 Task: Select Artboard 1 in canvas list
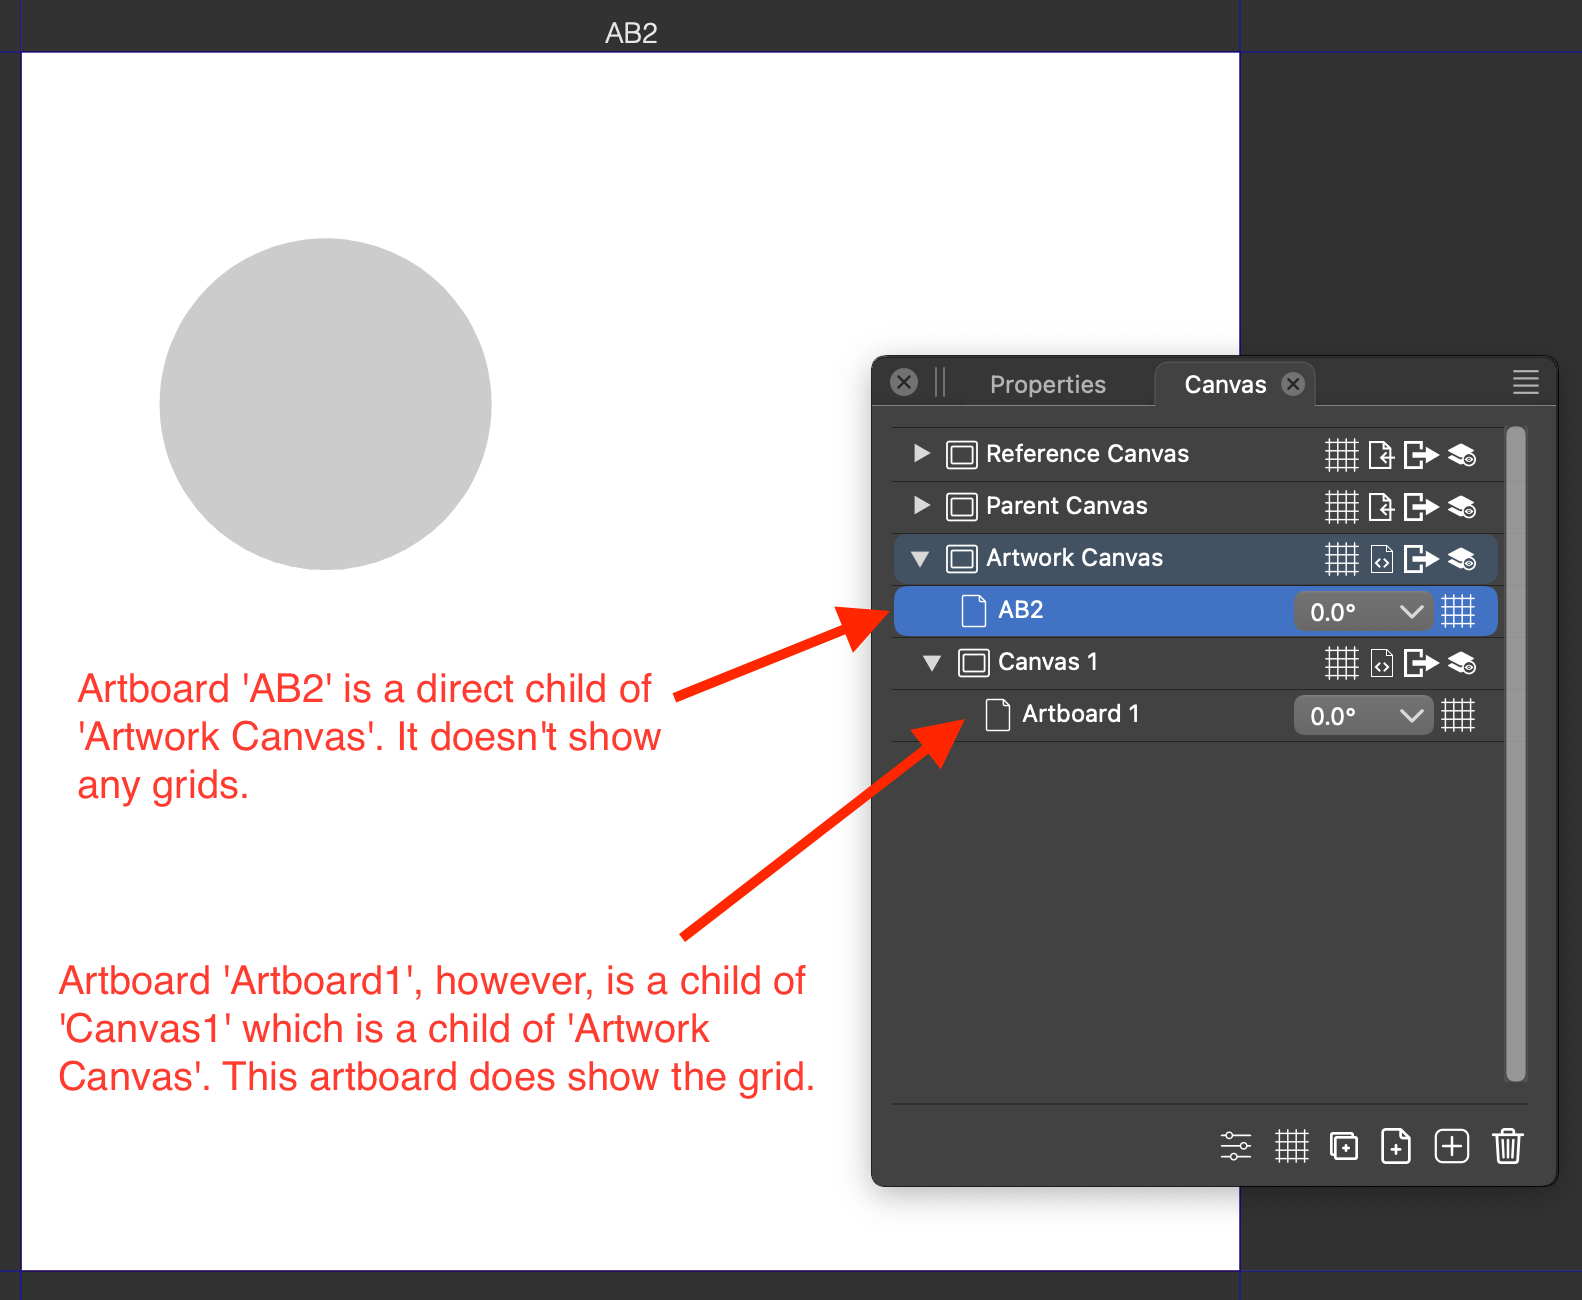pos(1080,714)
